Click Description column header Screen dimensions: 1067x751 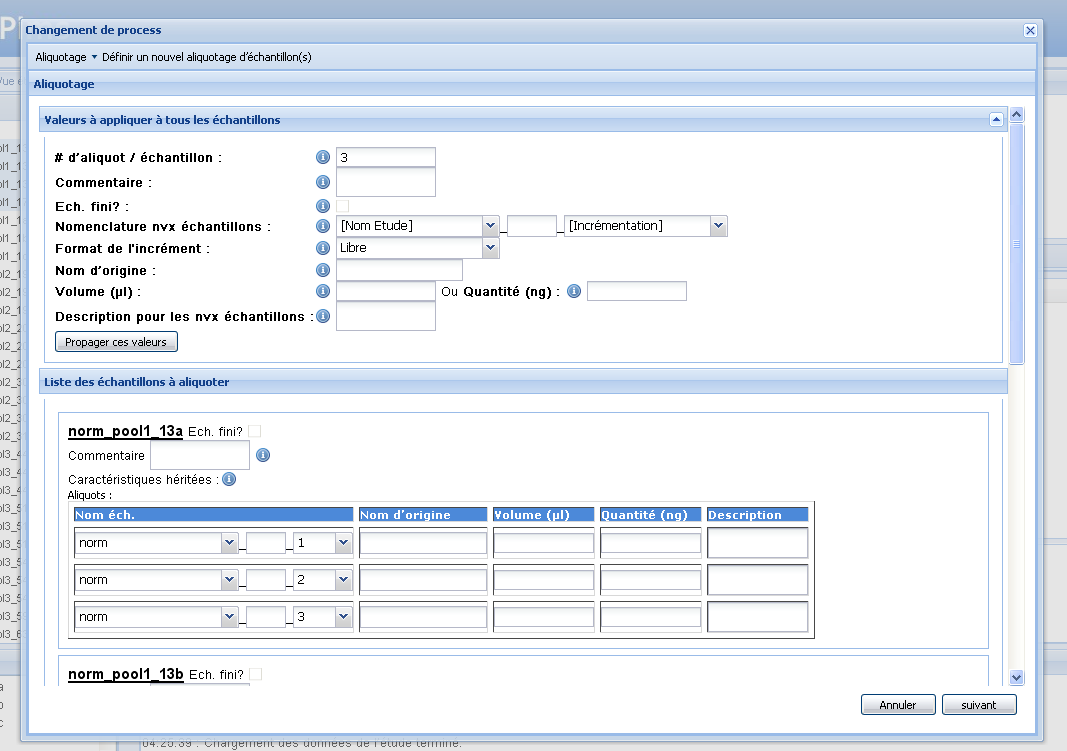(757, 514)
